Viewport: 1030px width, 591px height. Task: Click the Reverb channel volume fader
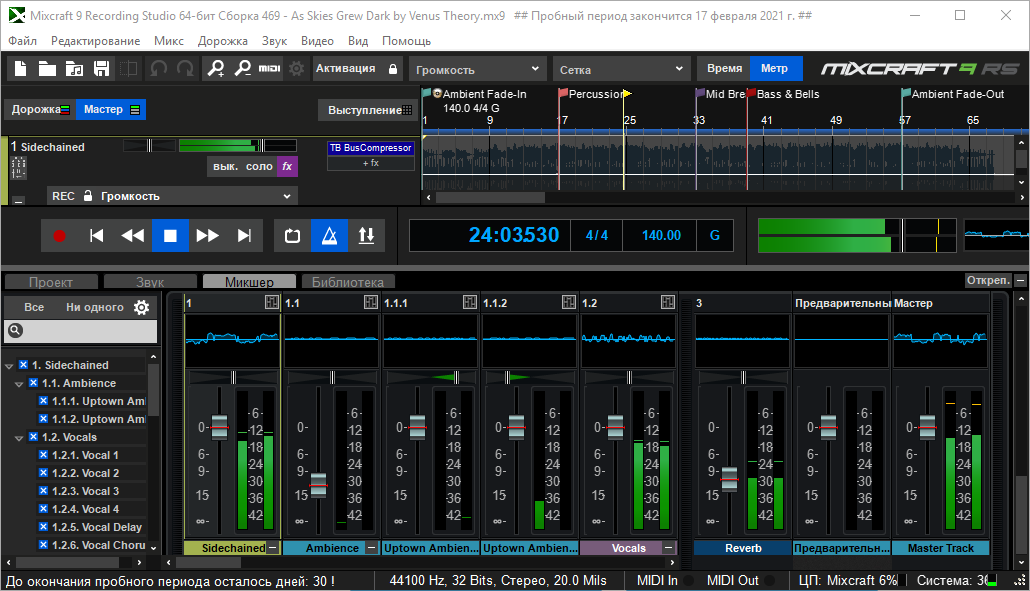click(730, 478)
